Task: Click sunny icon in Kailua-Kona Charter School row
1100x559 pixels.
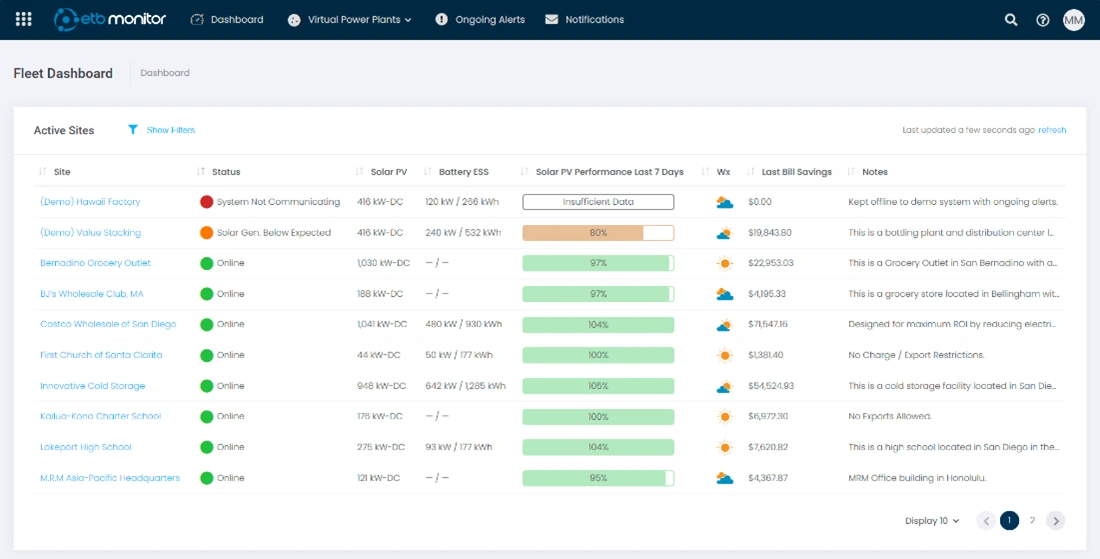Action: pyautogui.click(x=725, y=417)
